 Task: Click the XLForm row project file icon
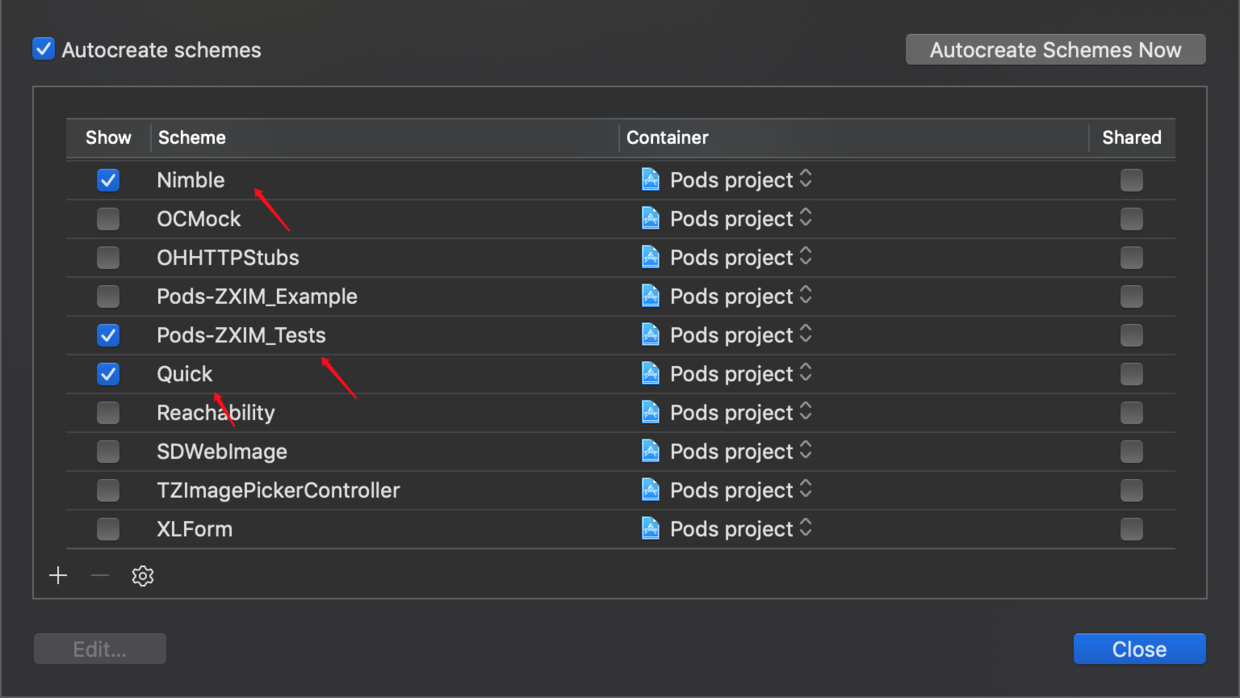(650, 529)
